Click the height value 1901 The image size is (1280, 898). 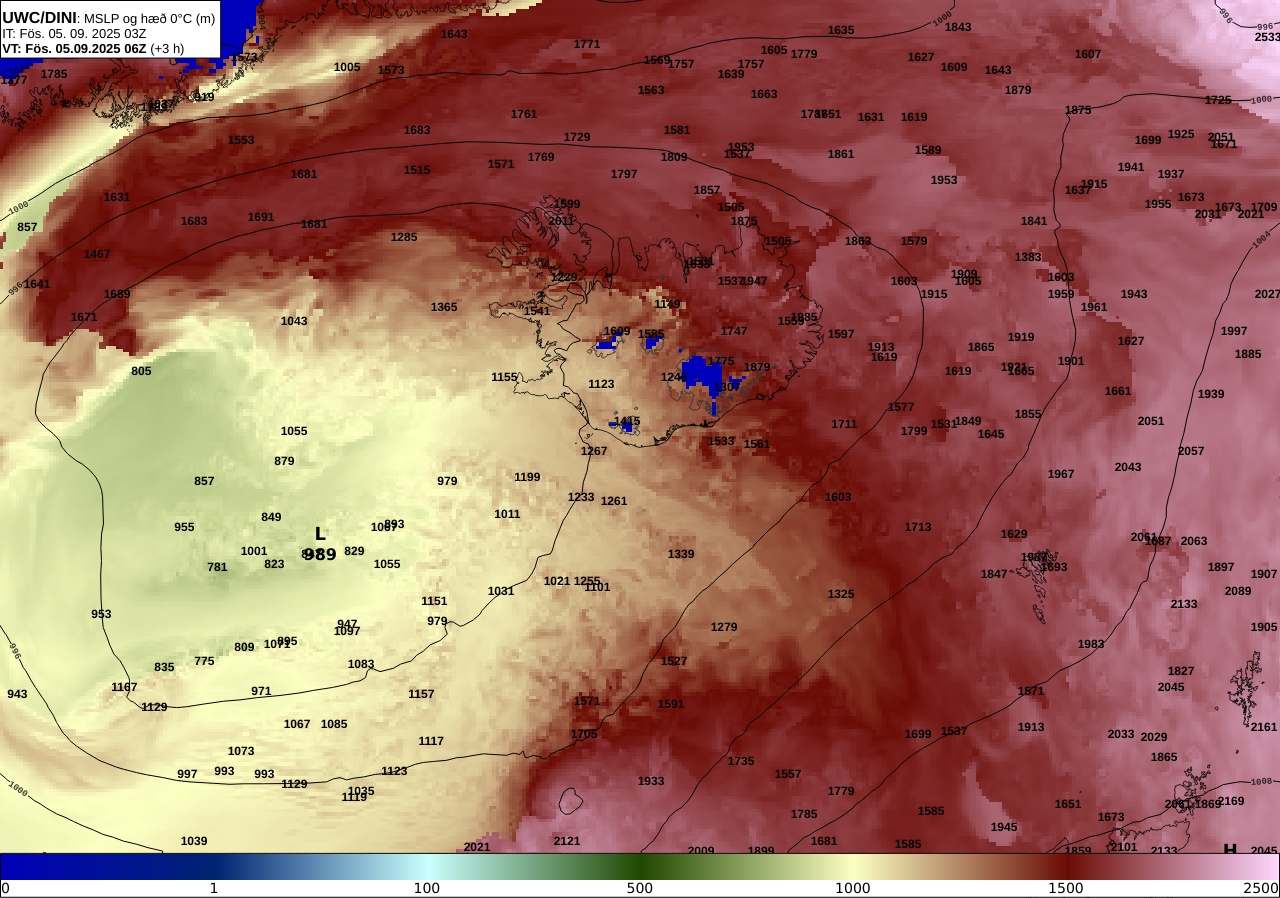[x=1071, y=361]
